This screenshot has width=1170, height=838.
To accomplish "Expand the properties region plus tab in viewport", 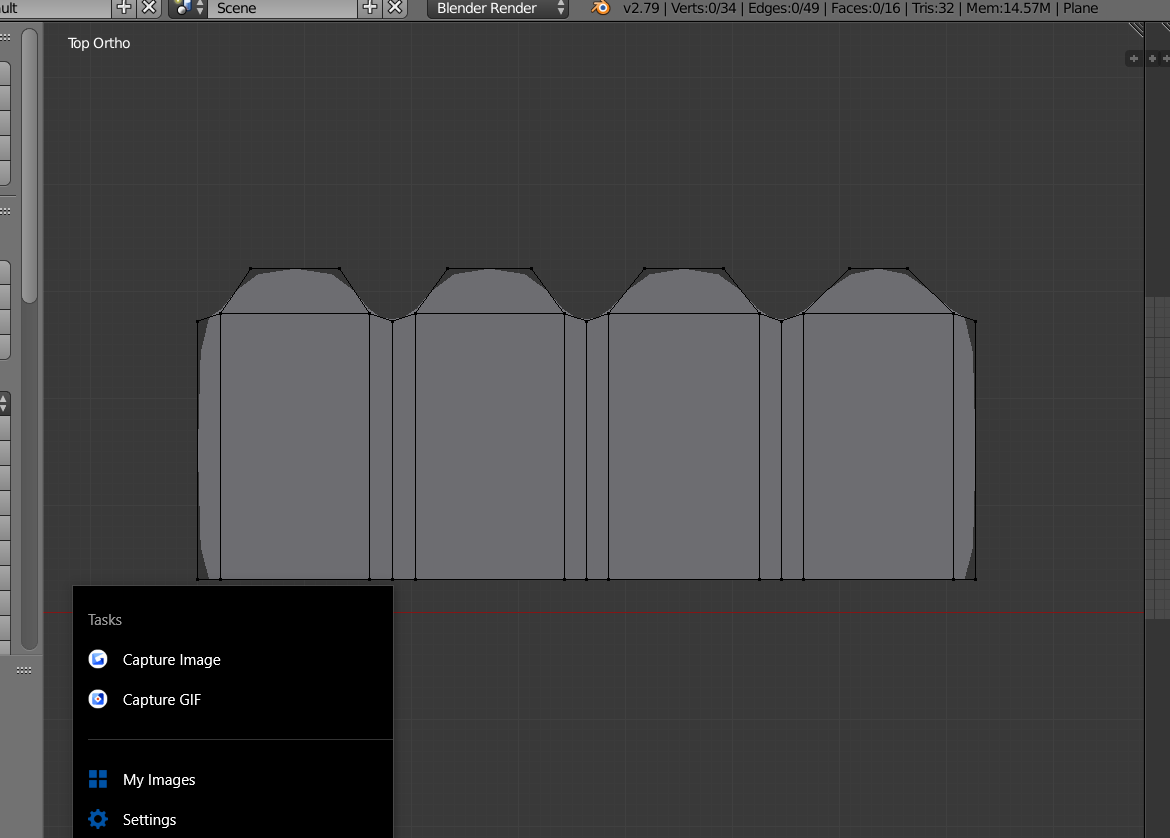I will coord(1134,59).
